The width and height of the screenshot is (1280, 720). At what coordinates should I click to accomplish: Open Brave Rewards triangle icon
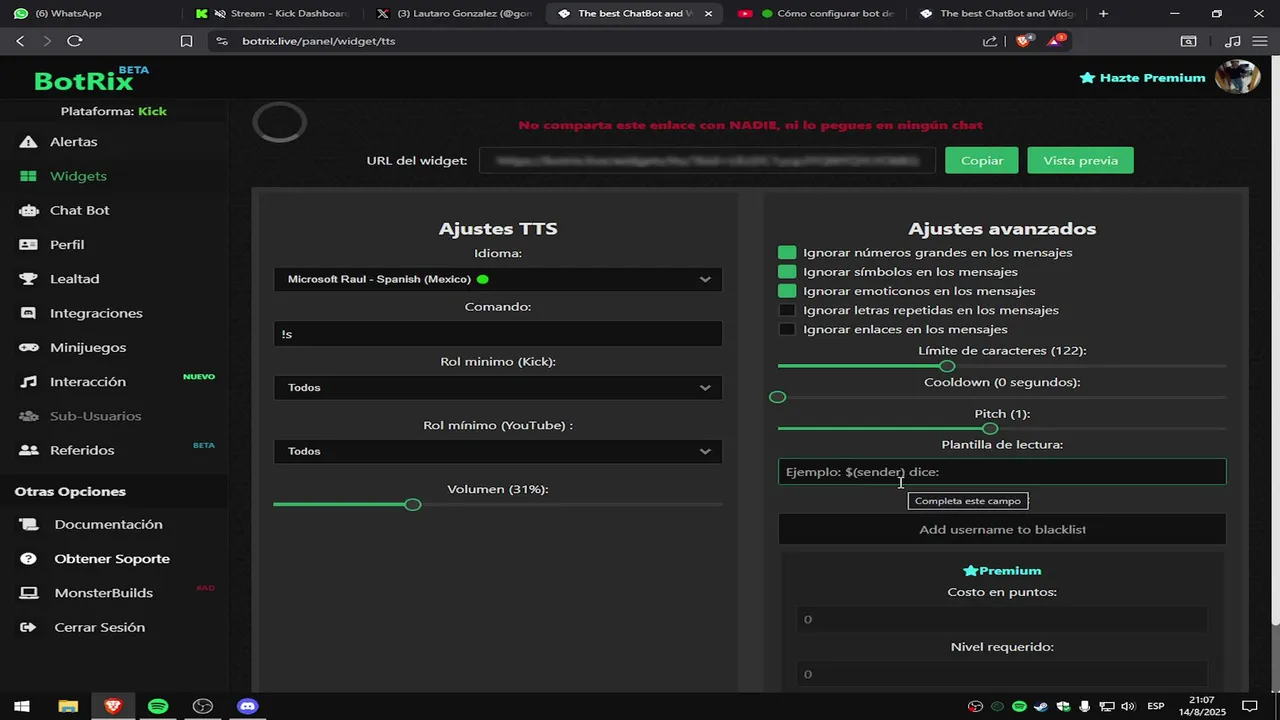point(1056,41)
